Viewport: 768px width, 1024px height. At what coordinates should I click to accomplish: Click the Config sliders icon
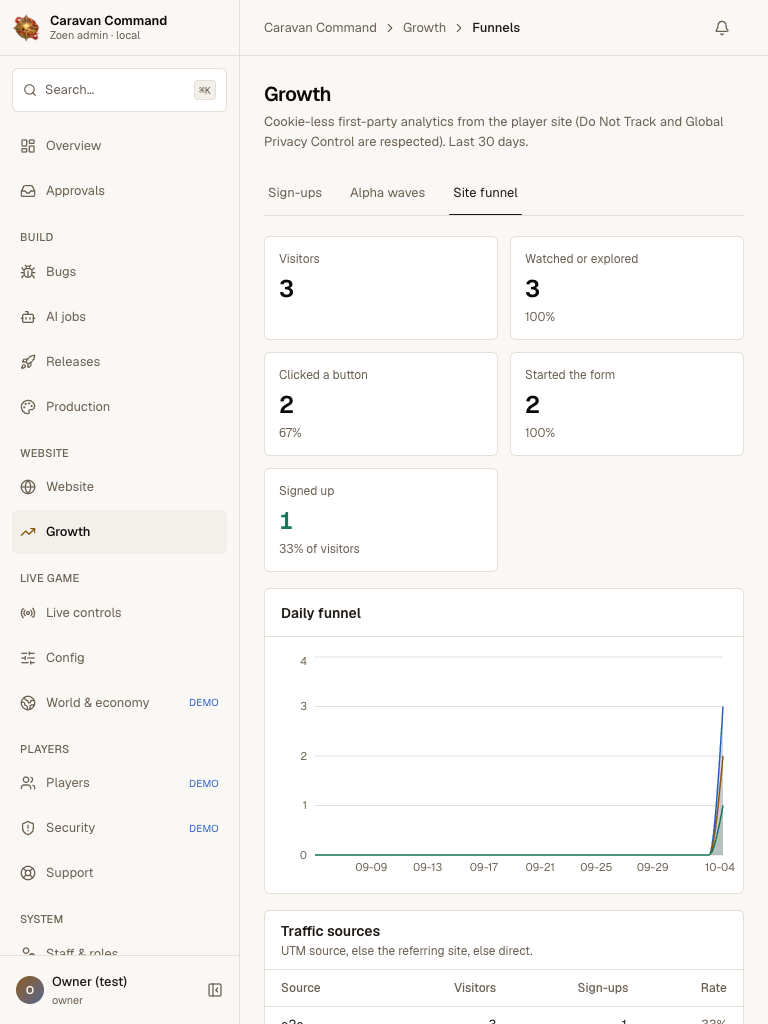click(x=28, y=658)
